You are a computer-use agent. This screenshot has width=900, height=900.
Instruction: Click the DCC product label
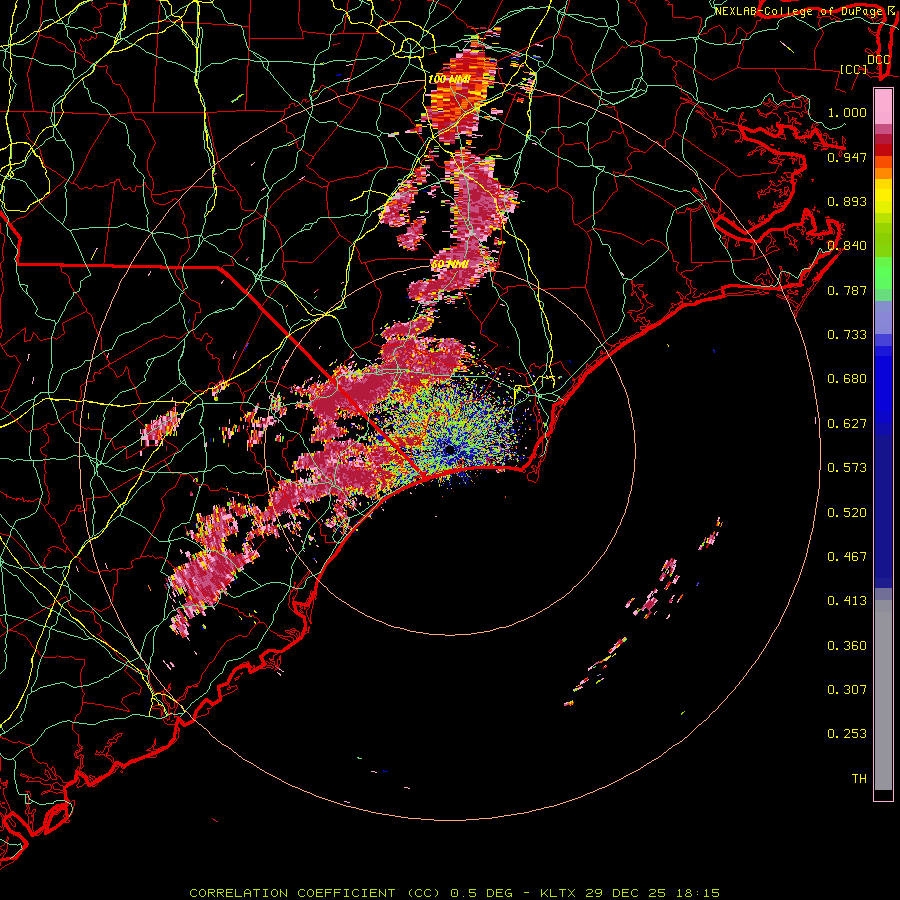coord(879,59)
